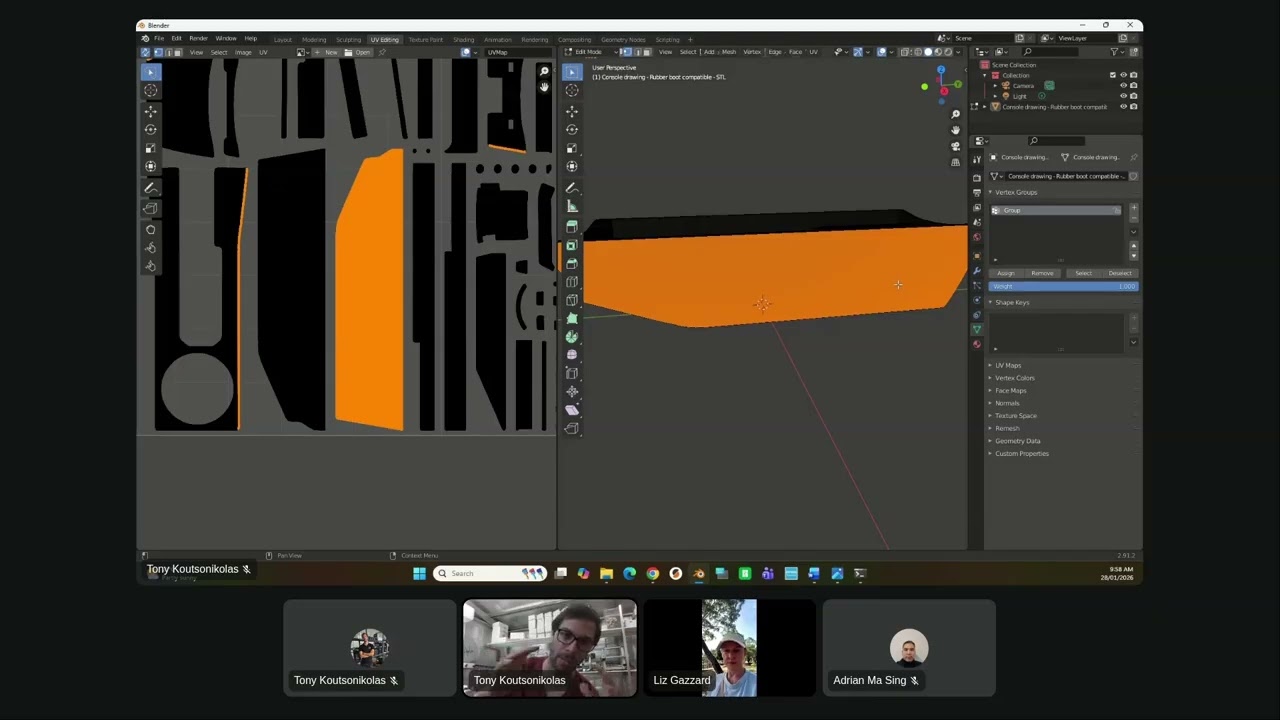
Task: Switch to the Shading workspace tab
Action: tap(463, 39)
